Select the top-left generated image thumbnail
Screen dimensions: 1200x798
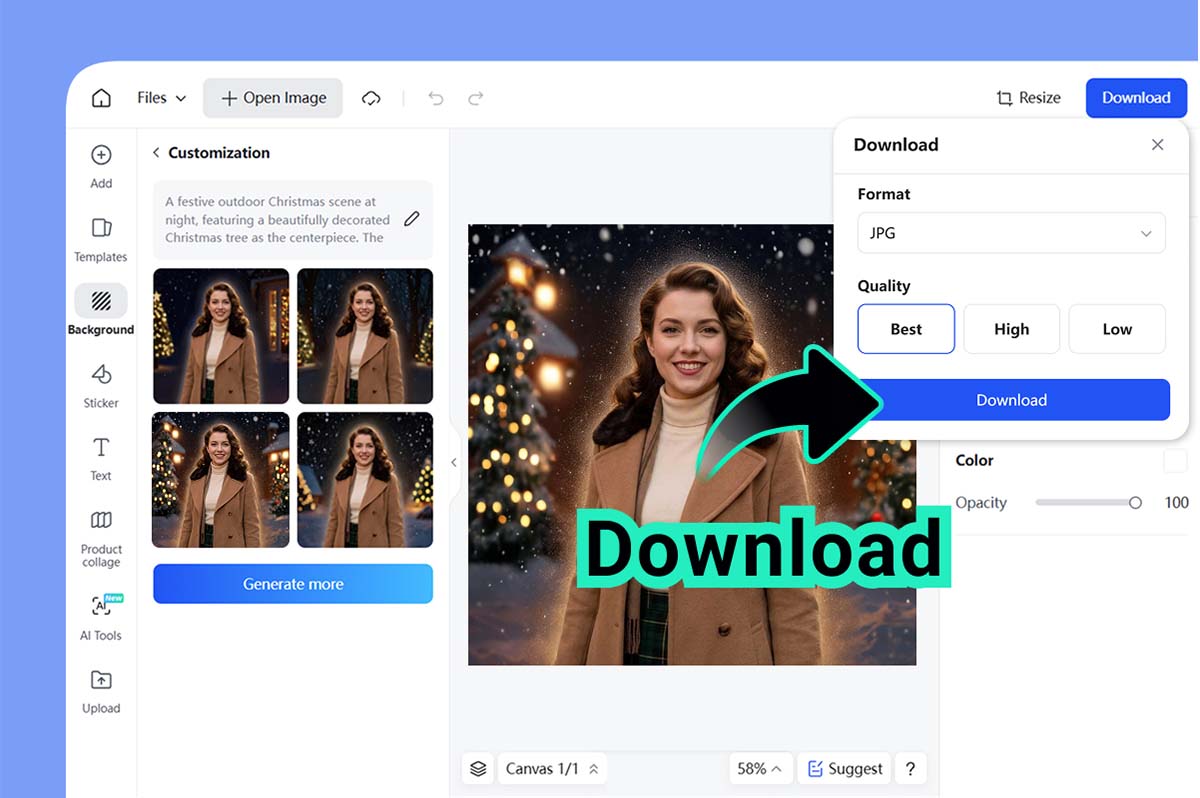pos(220,336)
